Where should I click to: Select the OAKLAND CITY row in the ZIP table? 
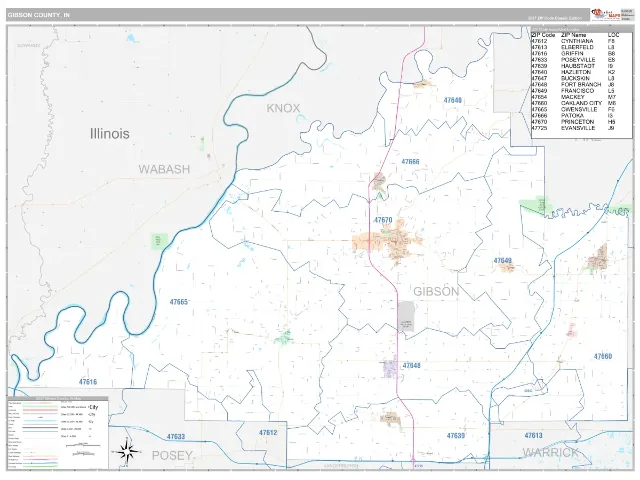click(573, 103)
